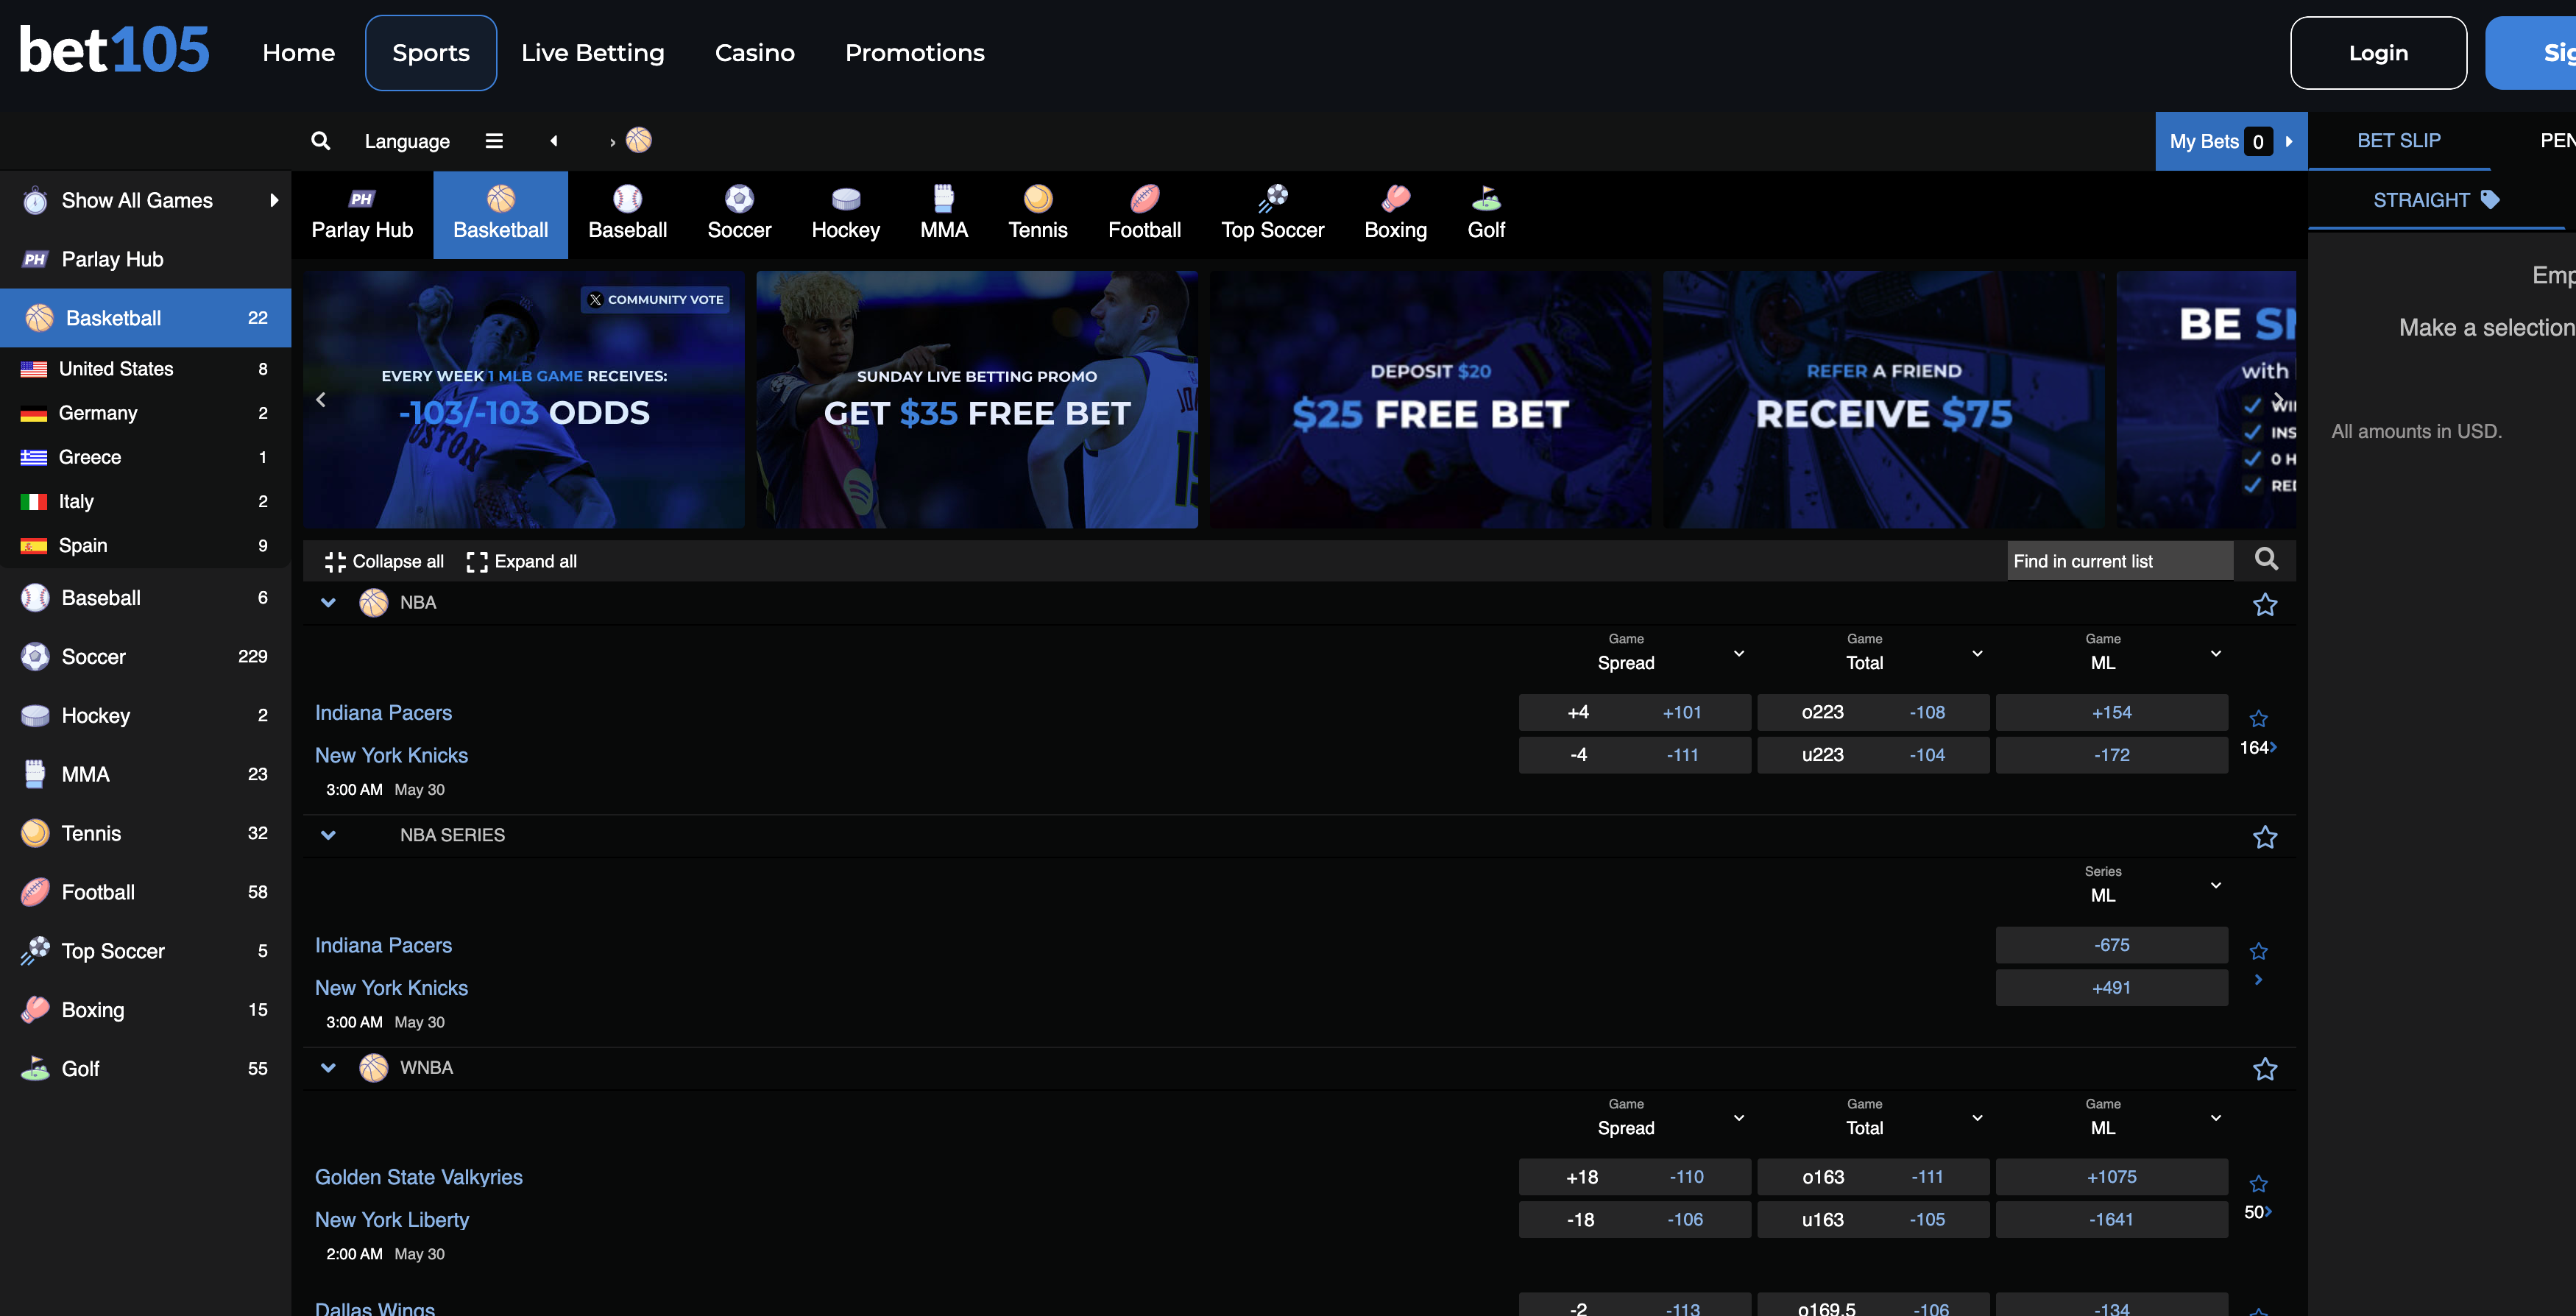
Task: Click the basketball breadcrumb icon in the sub toolbar
Action: pos(639,140)
